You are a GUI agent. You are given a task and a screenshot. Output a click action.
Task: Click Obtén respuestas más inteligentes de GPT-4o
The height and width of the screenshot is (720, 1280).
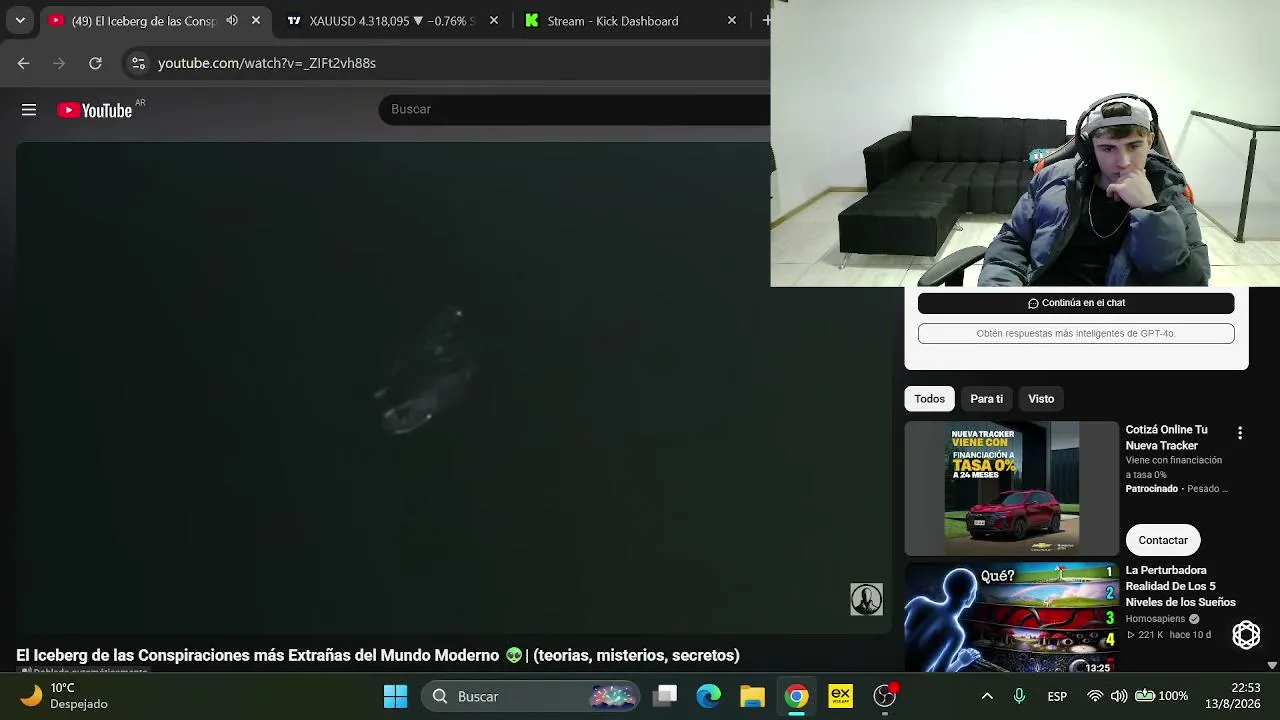pyautogui.click(x=1076, y=333)
